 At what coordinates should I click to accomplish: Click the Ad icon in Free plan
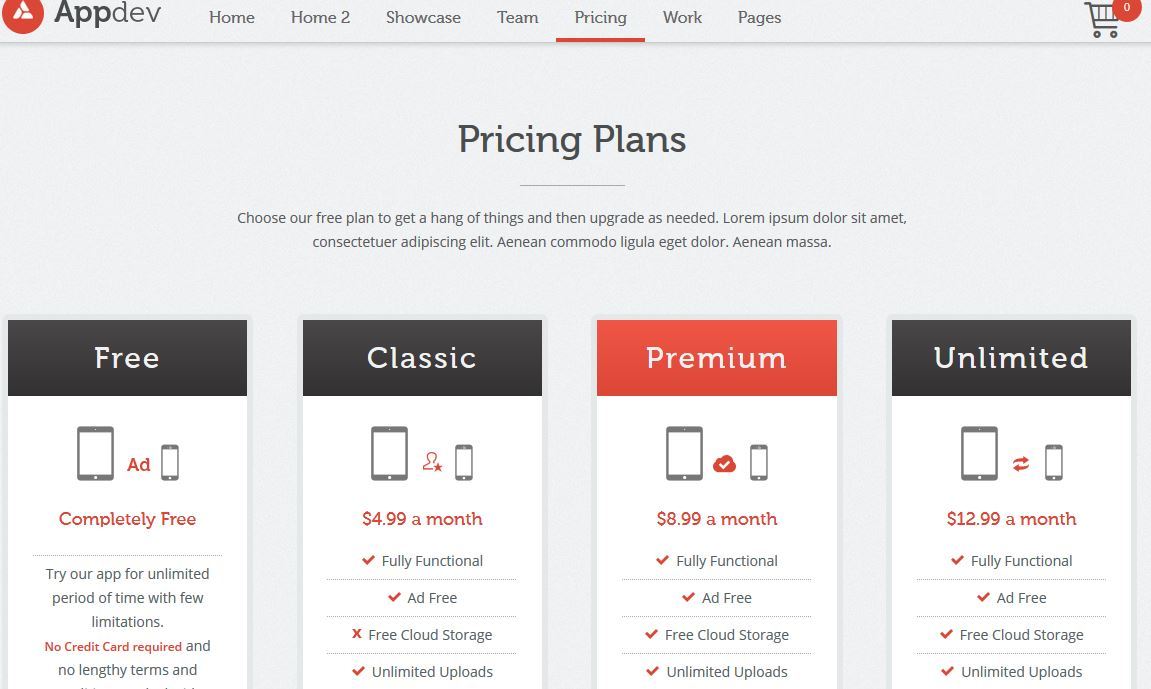pos(139,464)
